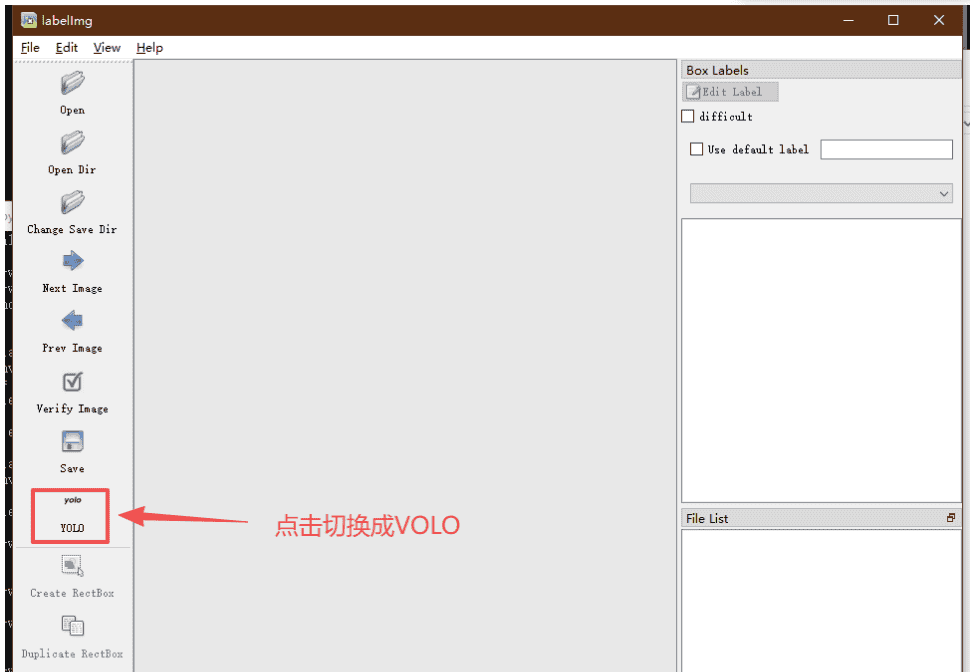Viewport: 970px width, 672px height.
Task: Enable the difficult checkbox
Action: coord(687,116)
